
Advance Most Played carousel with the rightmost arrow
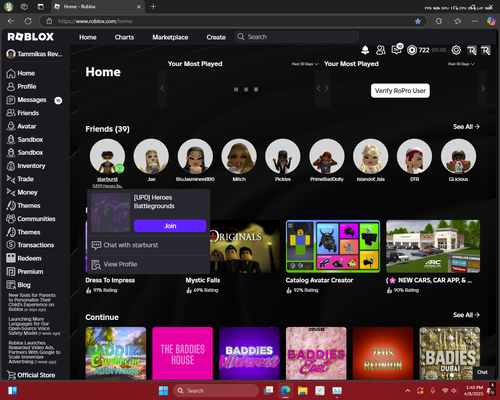point(483,88)
